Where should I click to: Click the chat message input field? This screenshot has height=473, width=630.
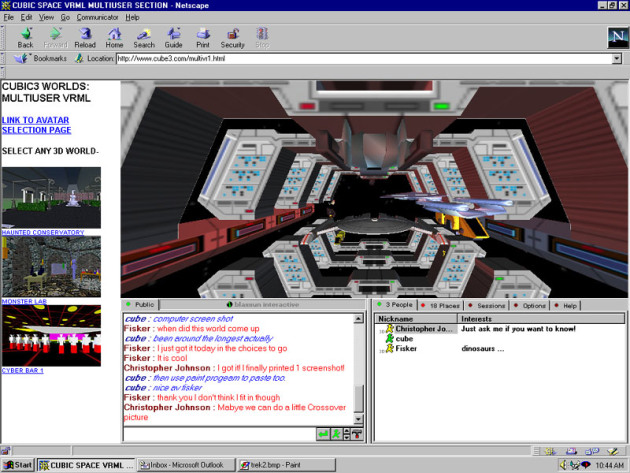(219, 434)
